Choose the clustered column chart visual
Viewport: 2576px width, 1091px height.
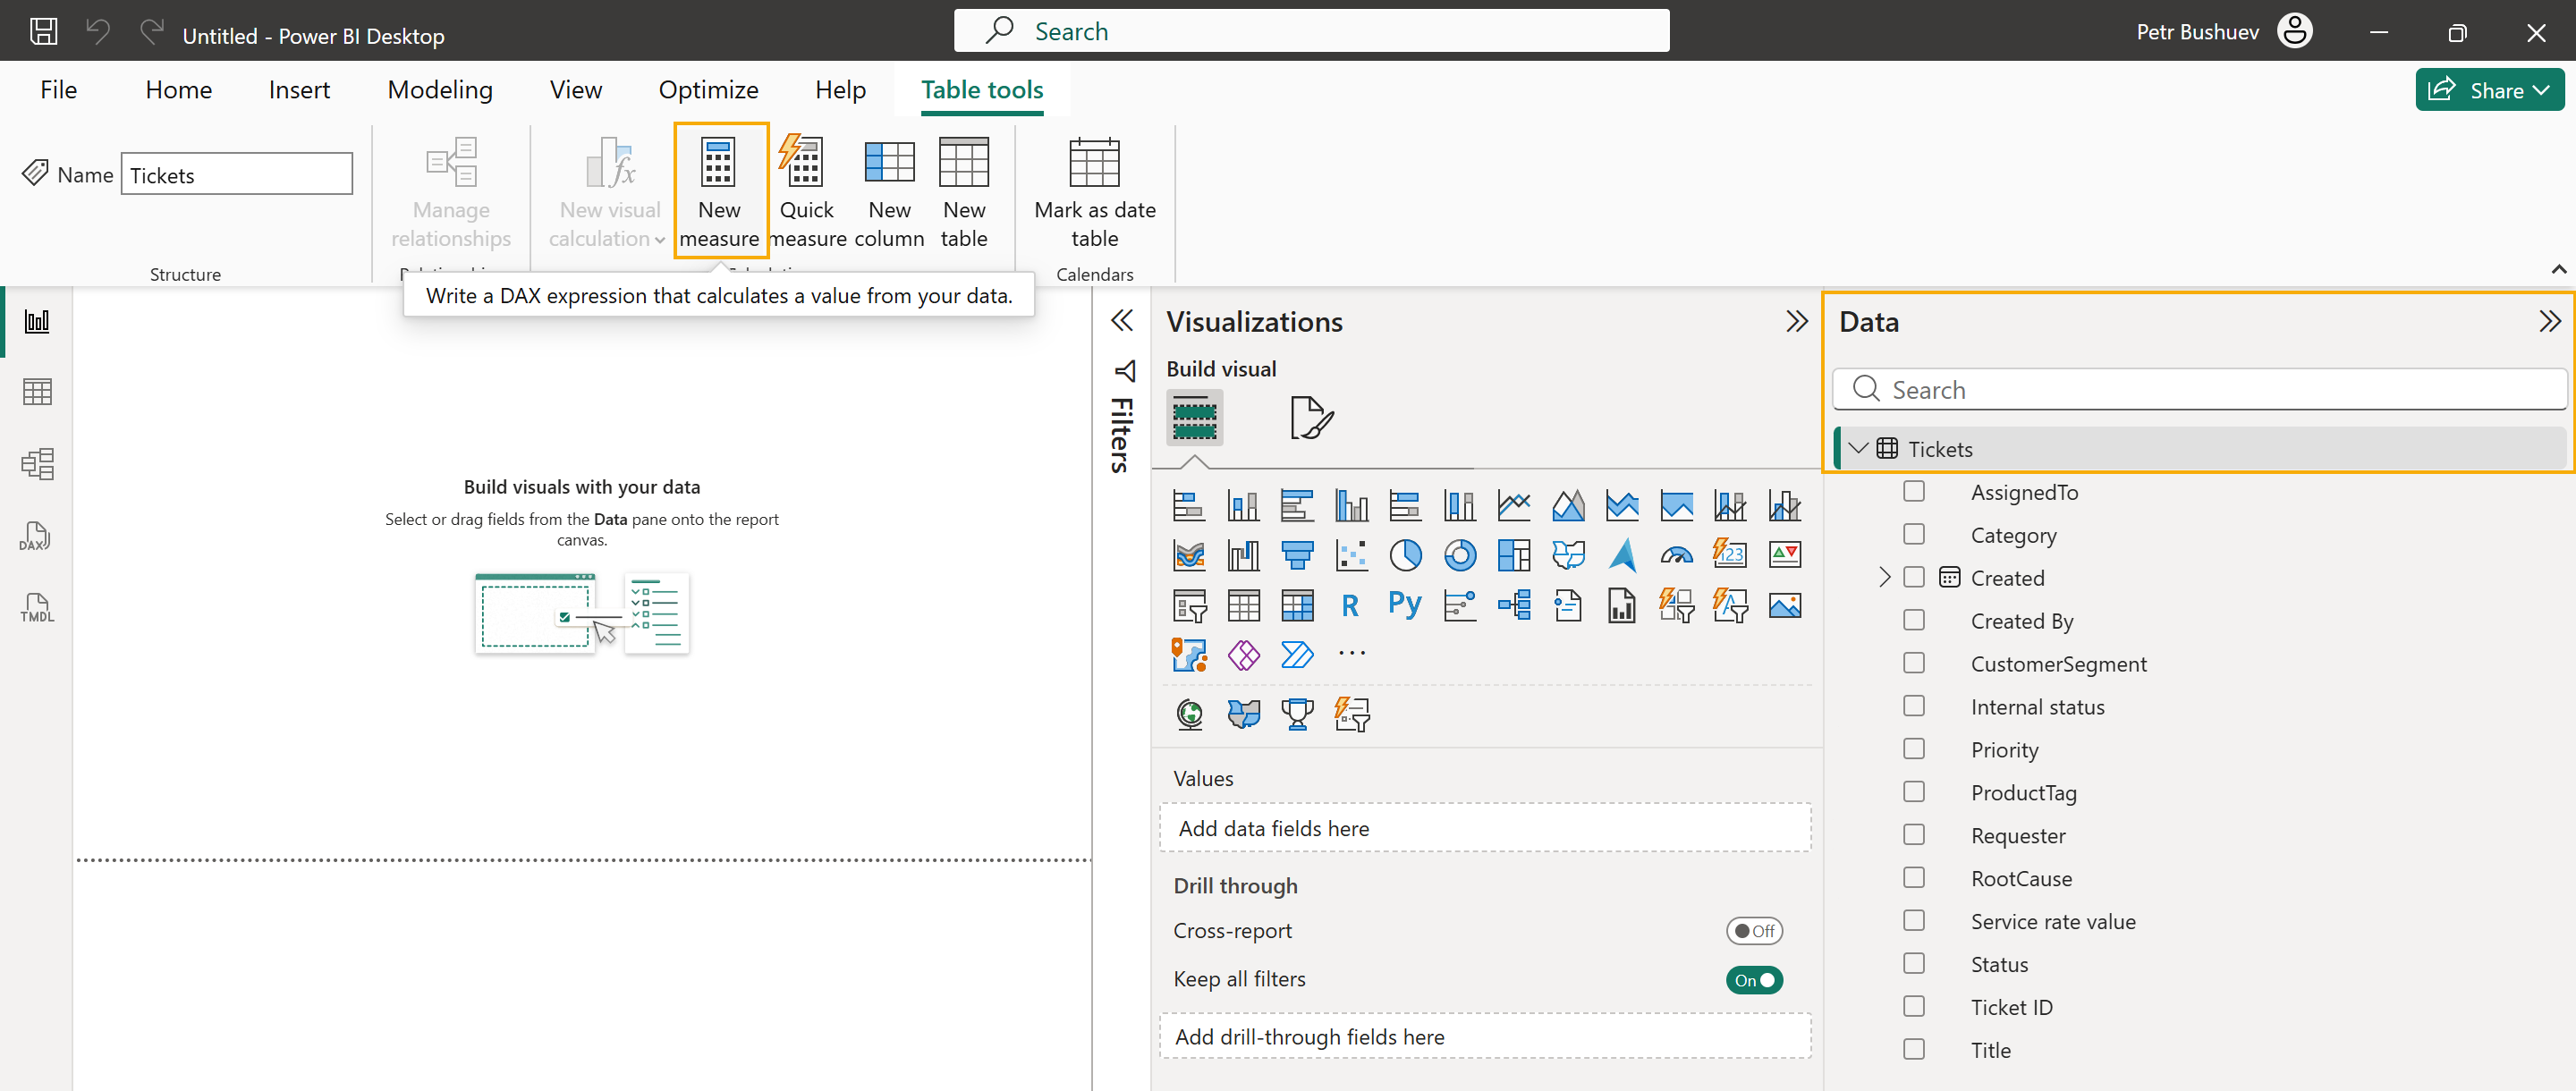tap(1351, 506)
